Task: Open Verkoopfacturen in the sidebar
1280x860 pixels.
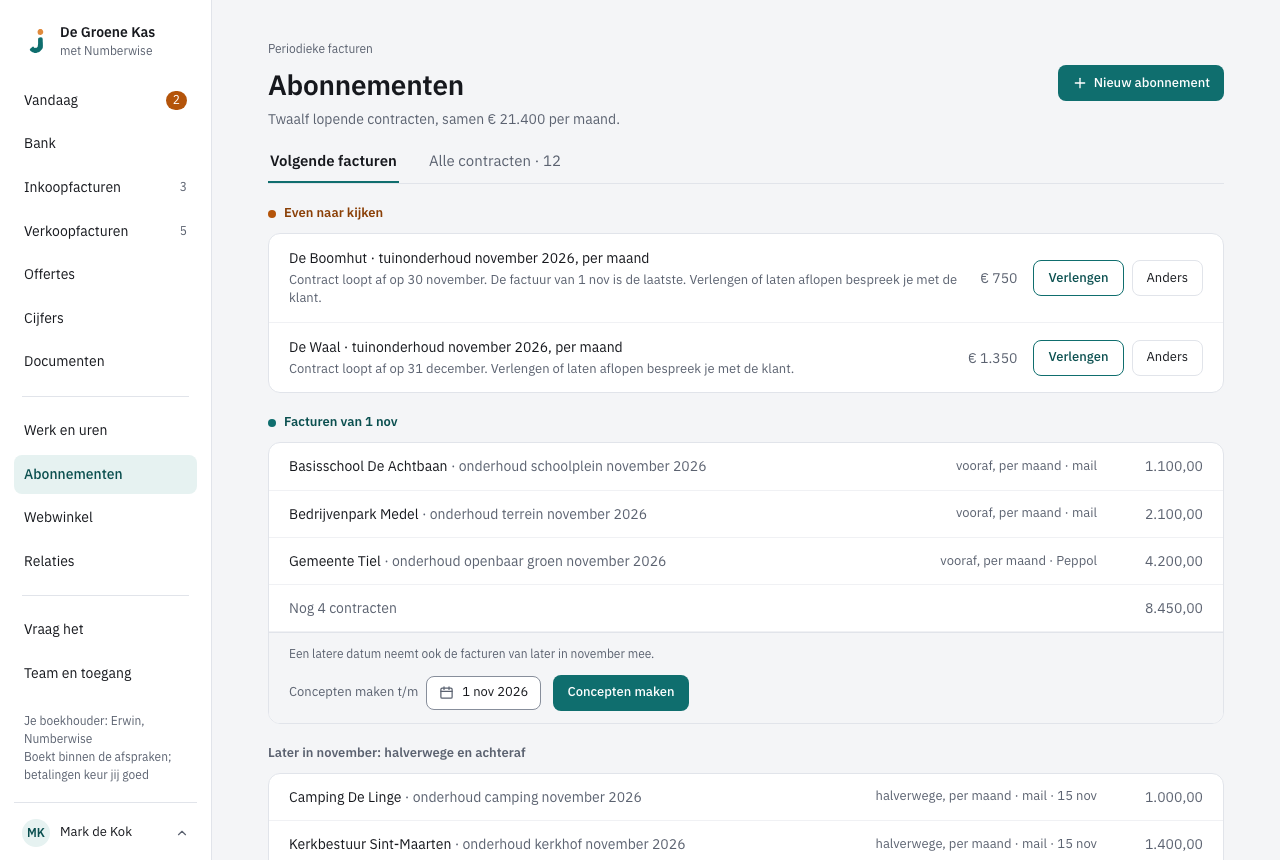Action: click(x=105, y=231)
